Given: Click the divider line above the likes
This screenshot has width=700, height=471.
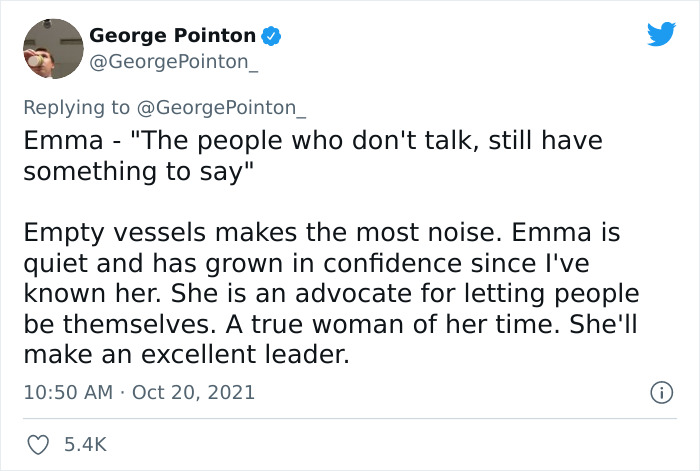Looking at the screenshot, I should pos(350,419).
